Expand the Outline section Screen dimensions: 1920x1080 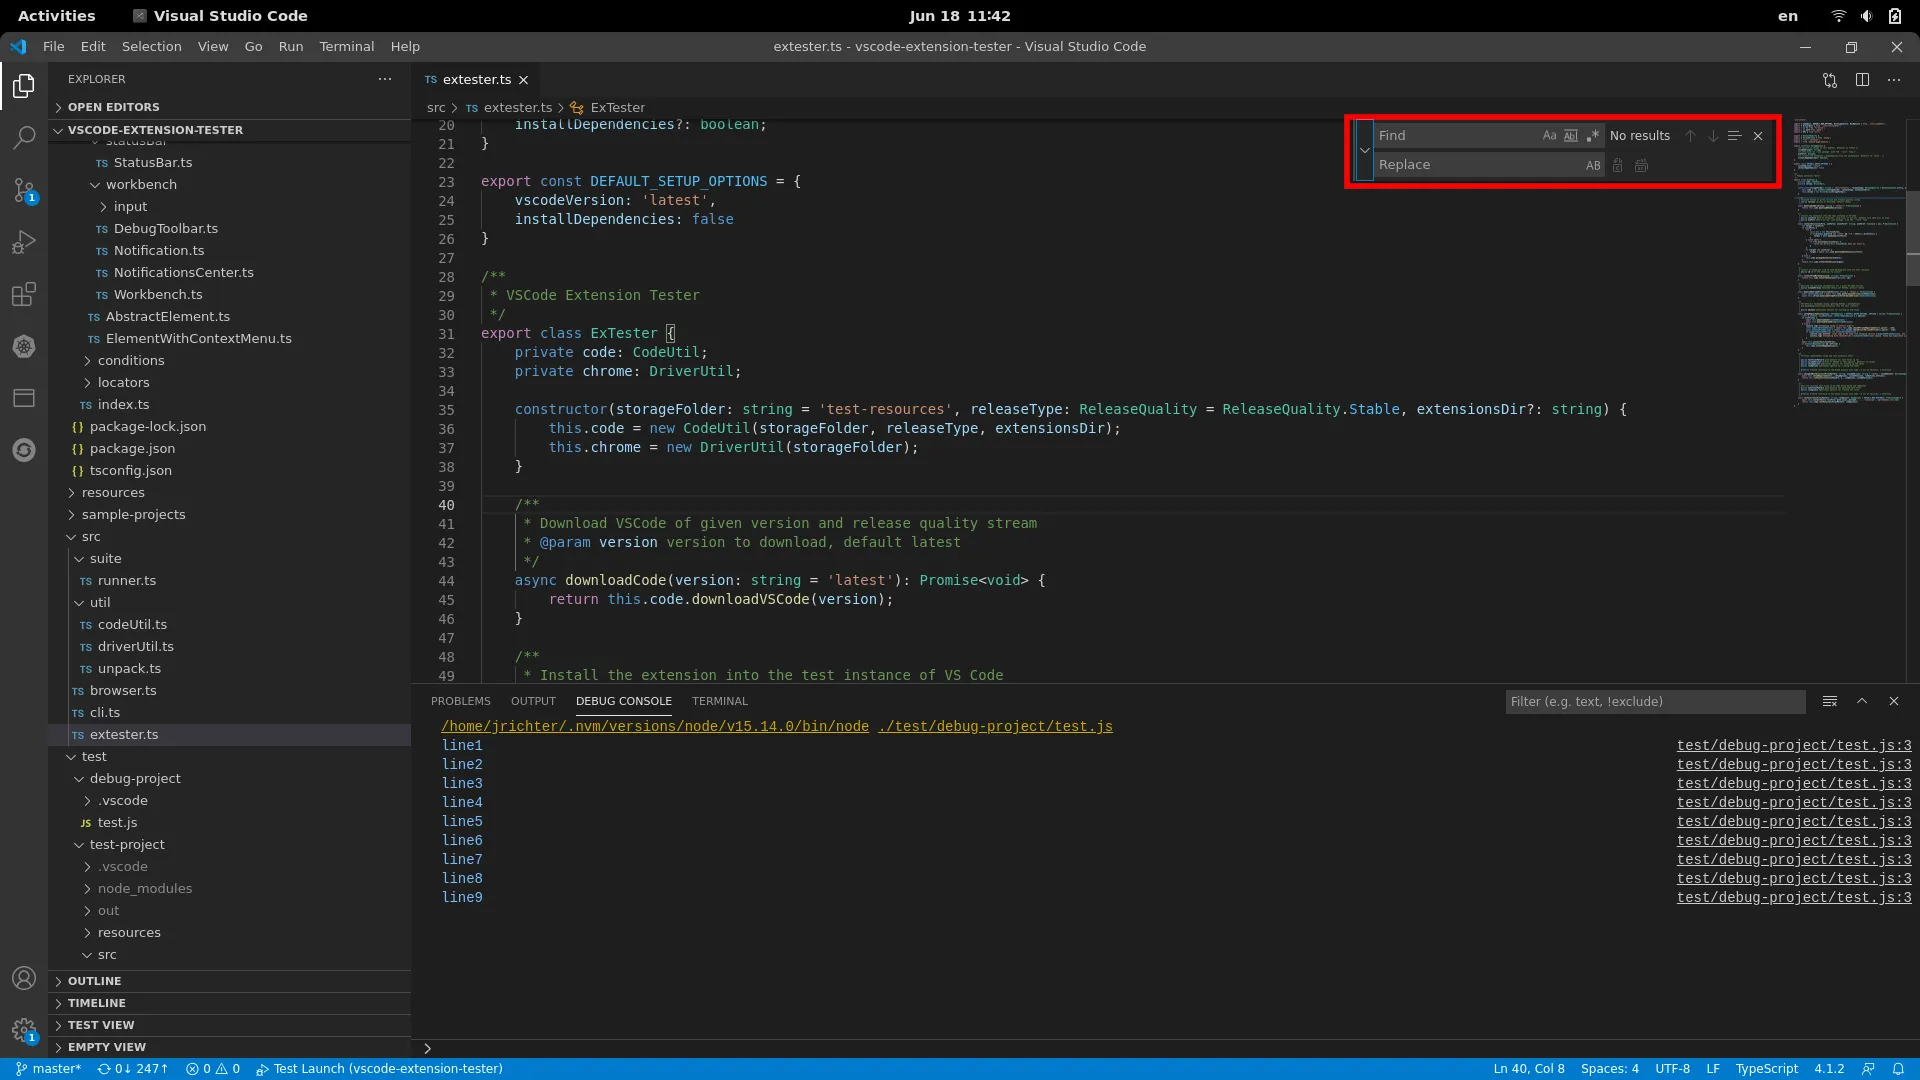pyautogui.click(x=230, y=982)
